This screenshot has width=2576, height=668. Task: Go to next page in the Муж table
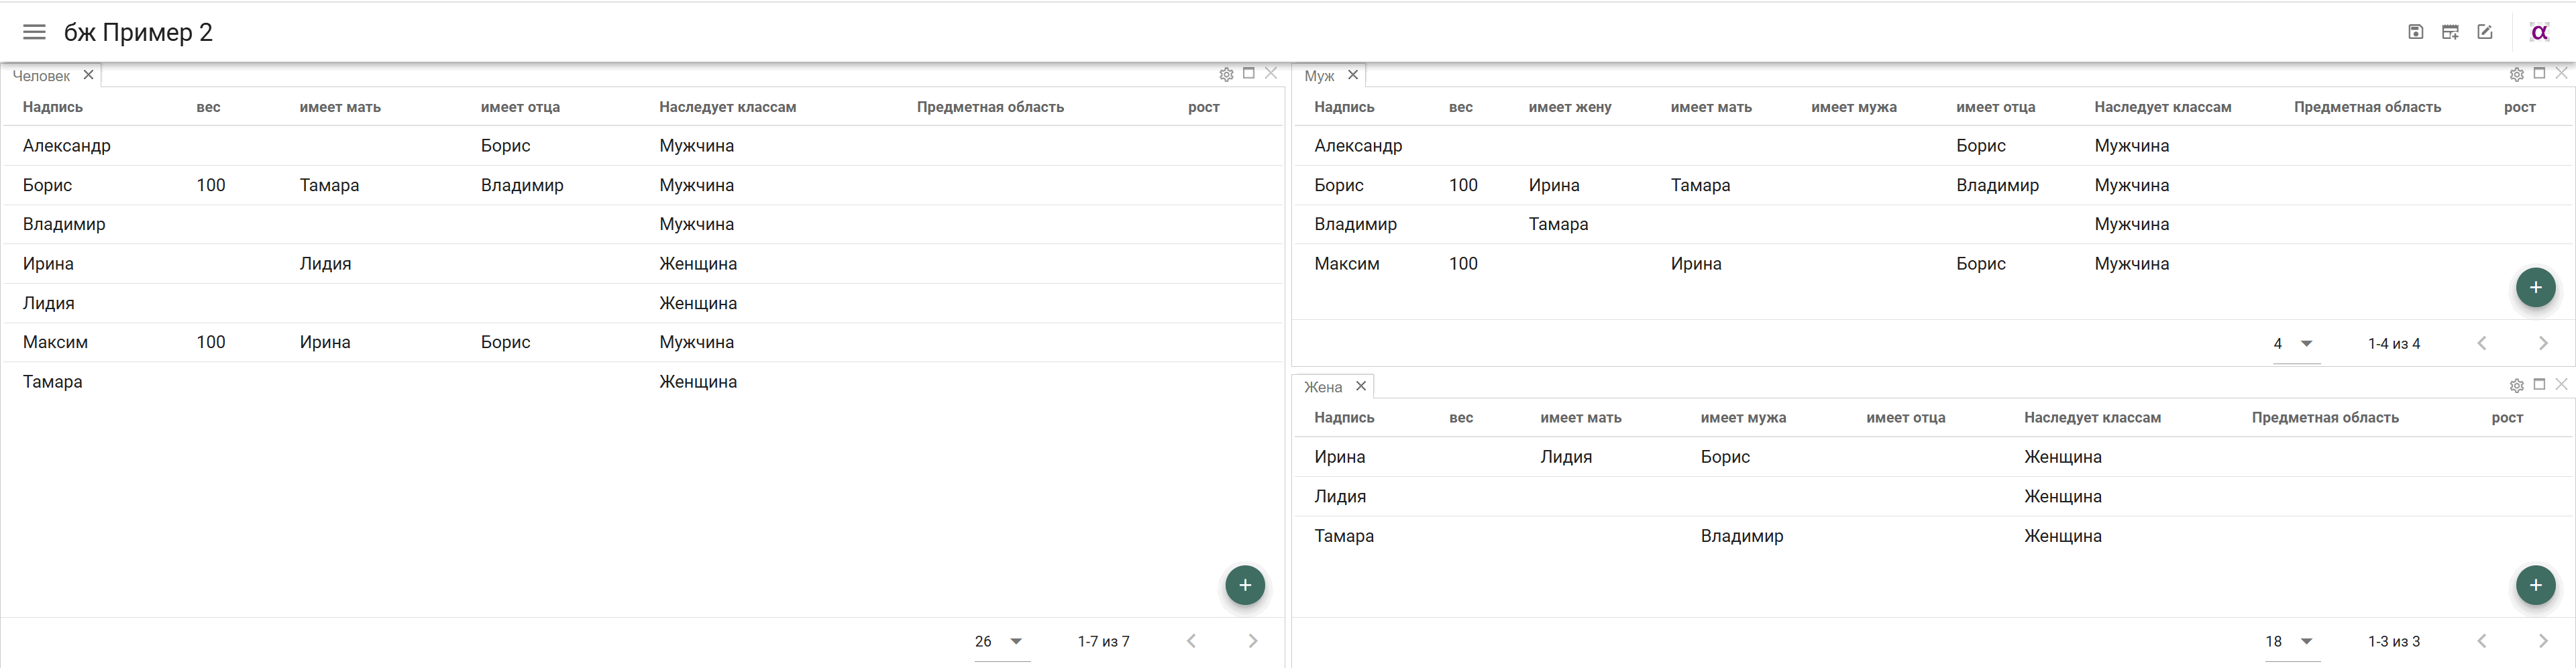(2544, 343)
